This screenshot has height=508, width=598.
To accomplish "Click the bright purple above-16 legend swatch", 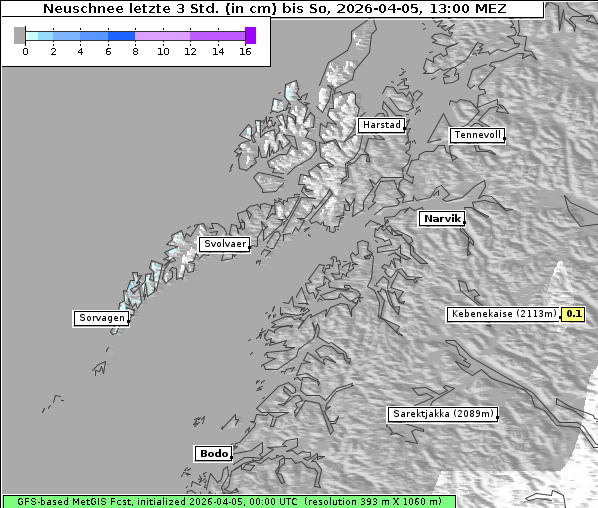I will (x=251, y=35).
